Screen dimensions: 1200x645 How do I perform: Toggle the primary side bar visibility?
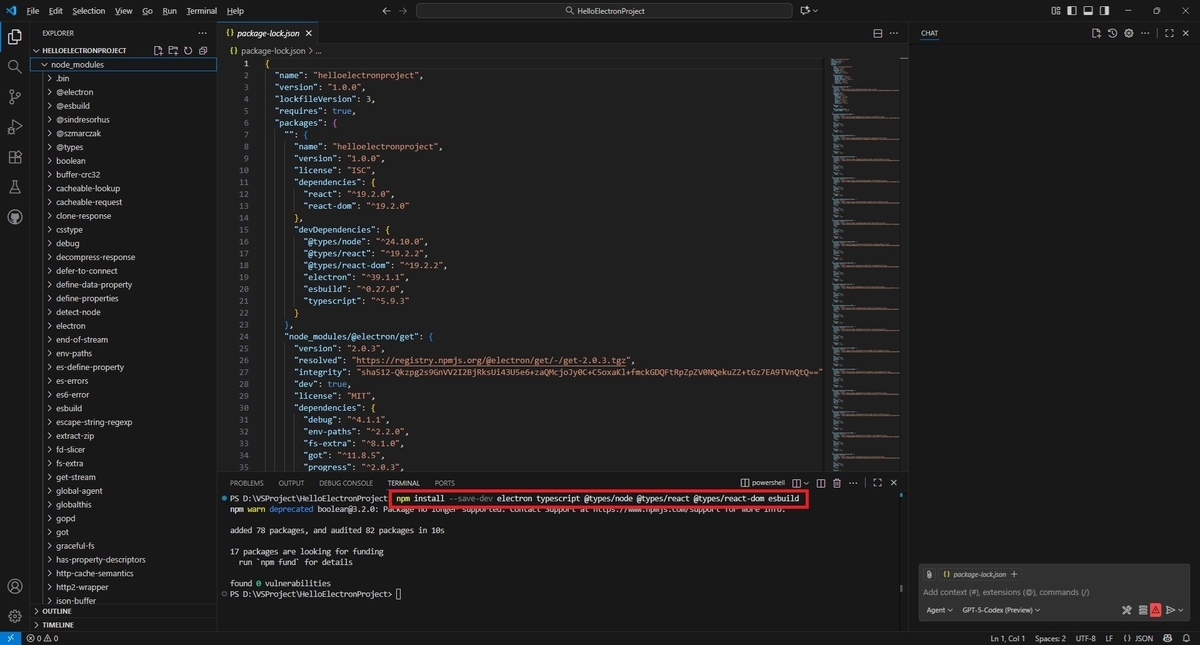[1072, 10]
